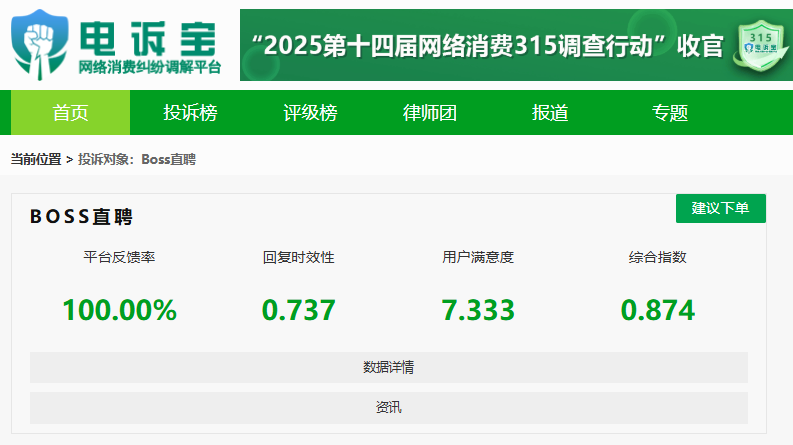Open the 专题 menu item

pos(670,112)
